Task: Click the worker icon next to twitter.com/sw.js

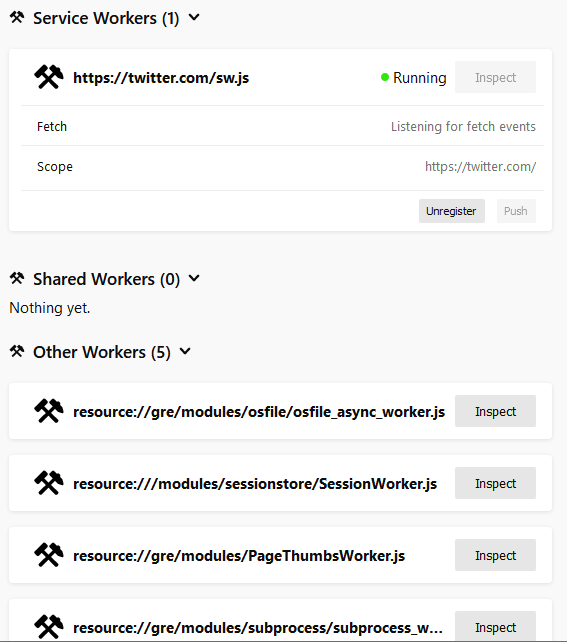Action: coord(49,77)
